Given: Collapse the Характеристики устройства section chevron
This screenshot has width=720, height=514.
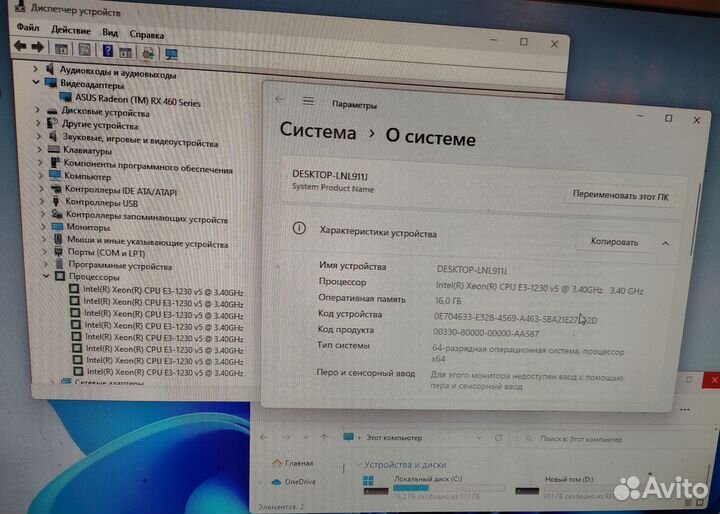Looking at the screenshot, I should click(665, 243).
